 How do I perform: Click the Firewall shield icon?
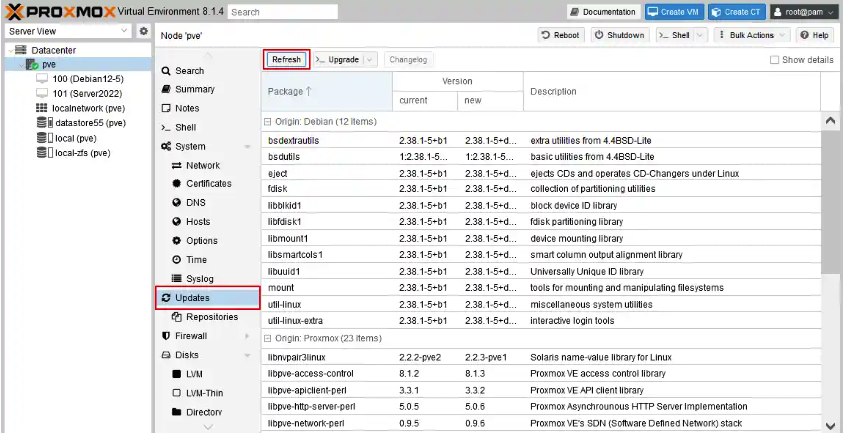pos(166,336)
